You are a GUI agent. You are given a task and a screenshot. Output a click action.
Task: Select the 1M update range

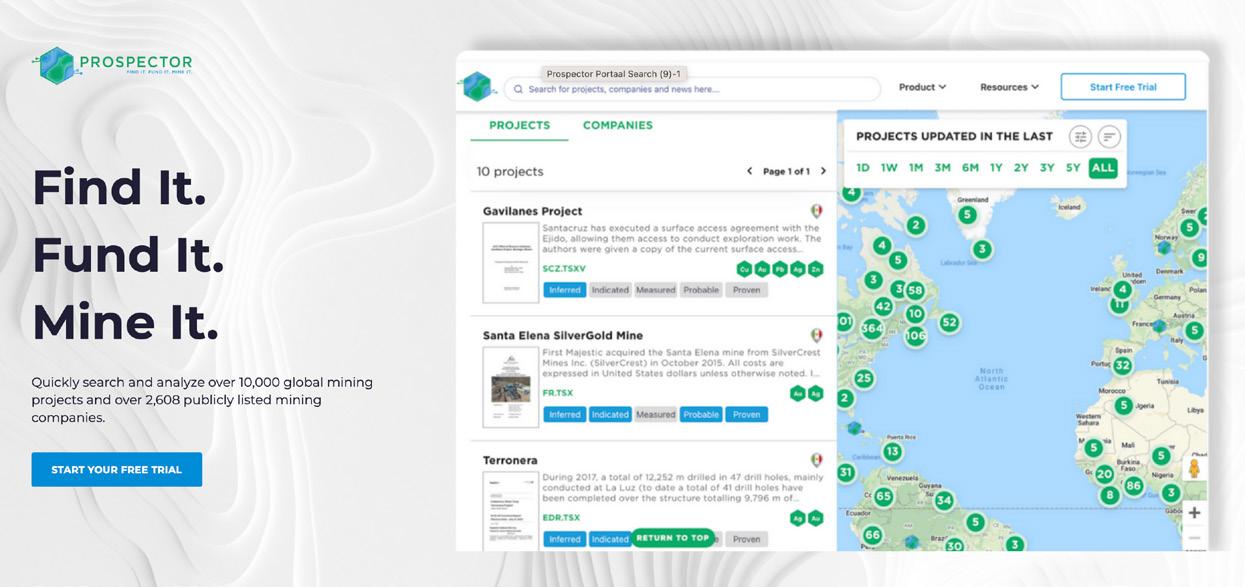916,168
